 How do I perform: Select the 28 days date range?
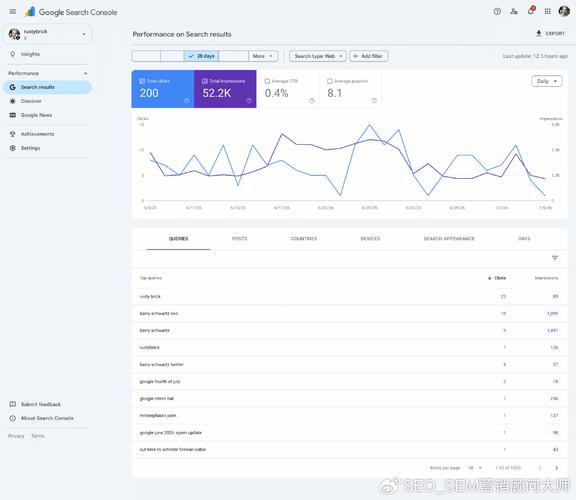pyautogui.click(x=201, y=56)
